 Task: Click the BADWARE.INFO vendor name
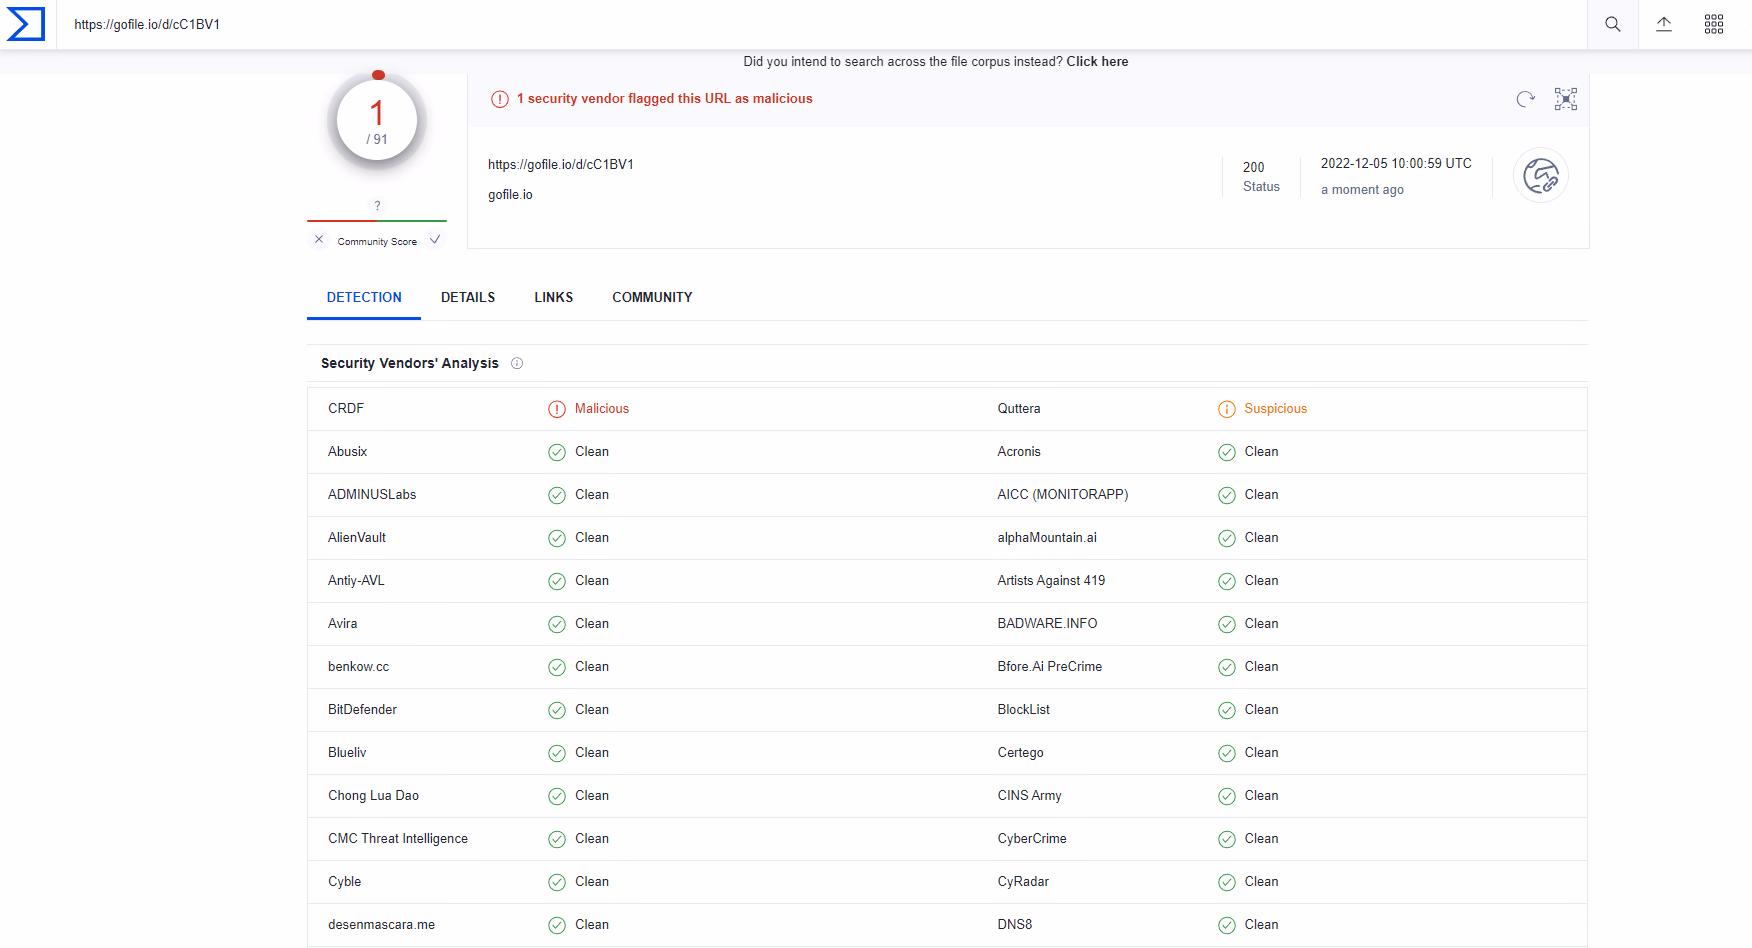click(x=1047, y=623)
